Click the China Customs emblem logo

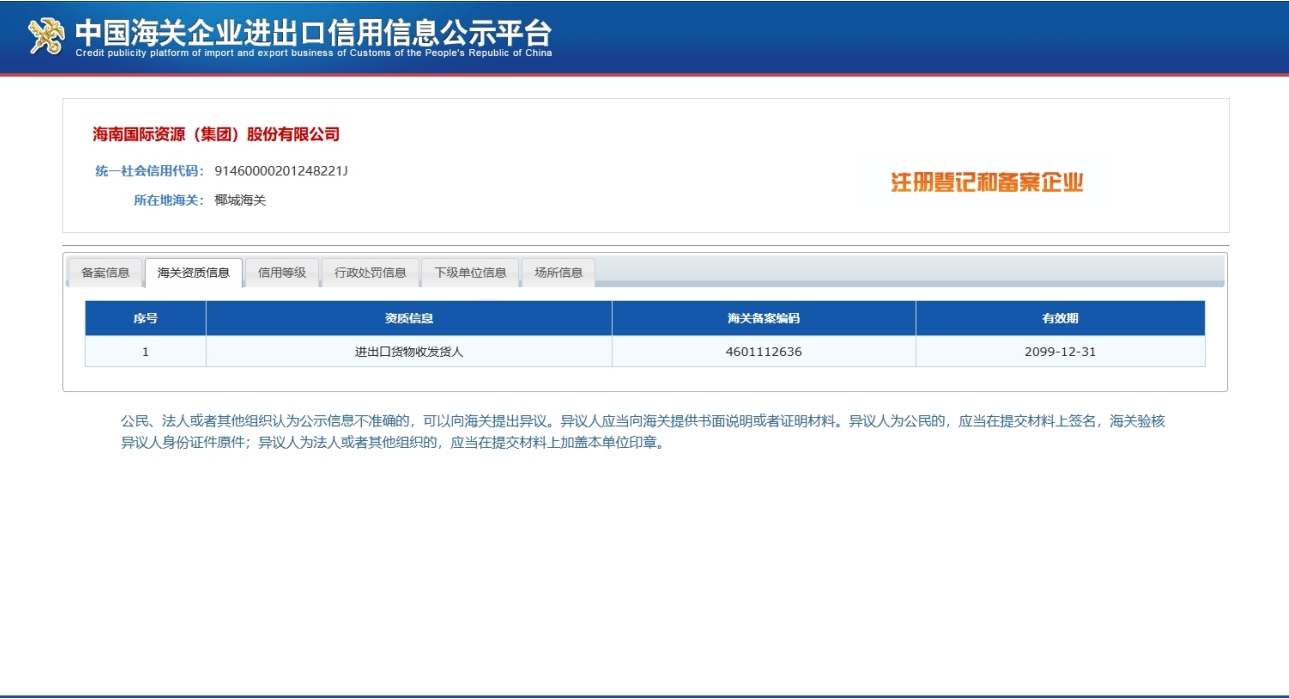46,36
